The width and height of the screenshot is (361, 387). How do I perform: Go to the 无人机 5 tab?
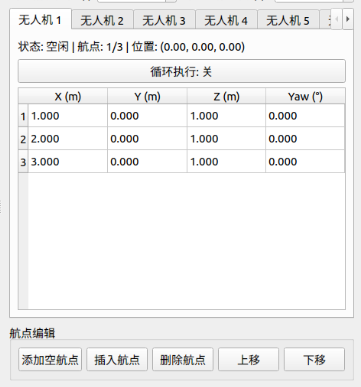tap(288, 20)
